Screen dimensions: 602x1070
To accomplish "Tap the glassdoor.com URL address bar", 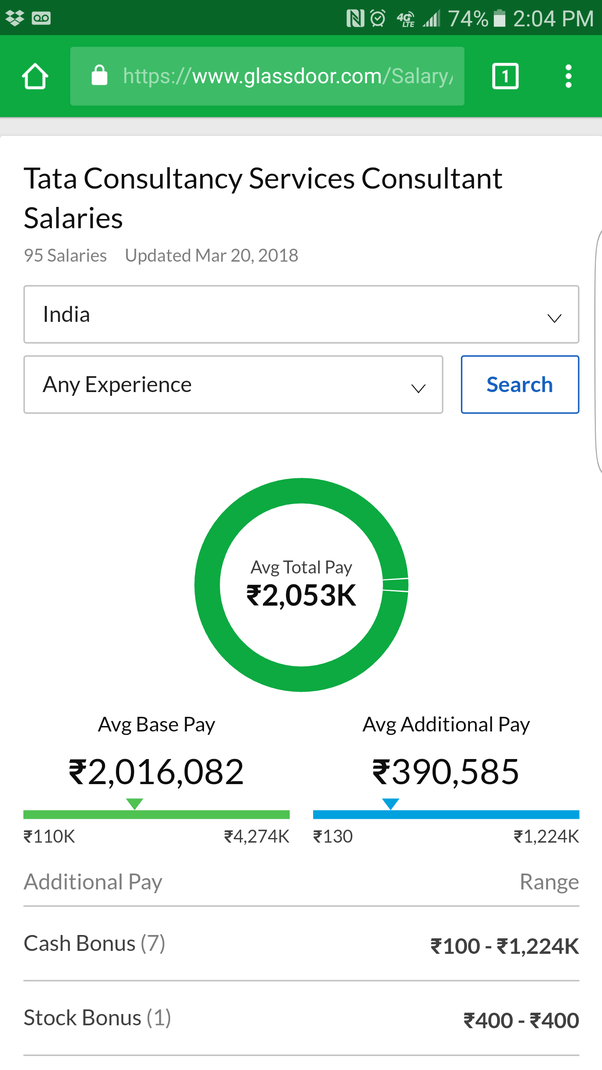I will (x=268, y=76).
